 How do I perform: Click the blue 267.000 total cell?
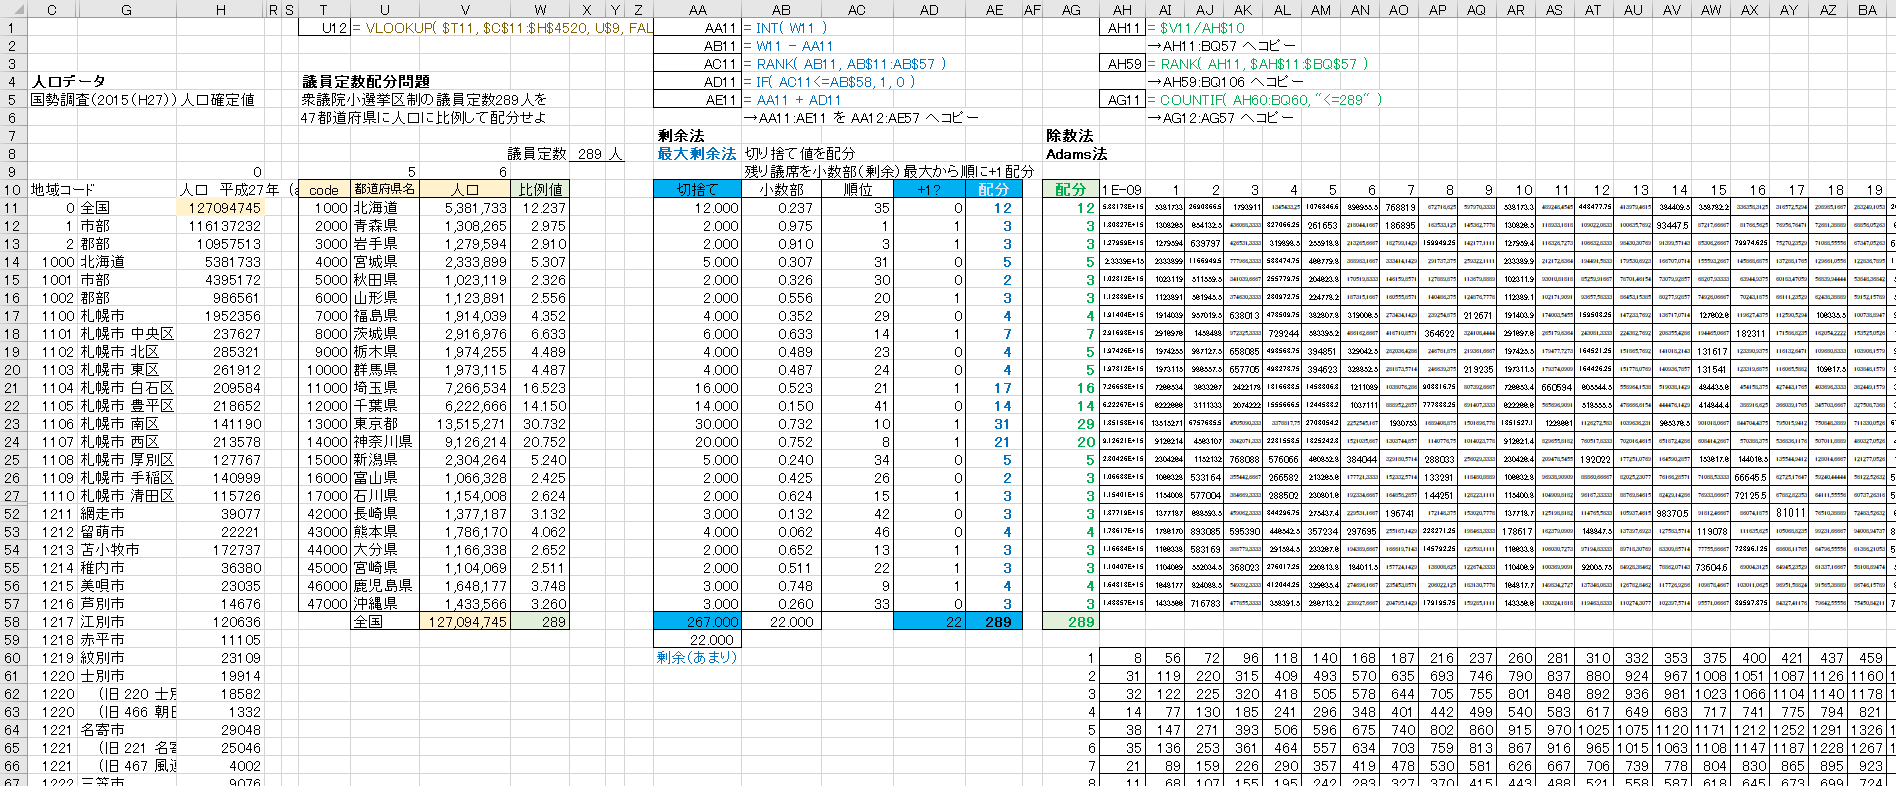coord(697,621)
